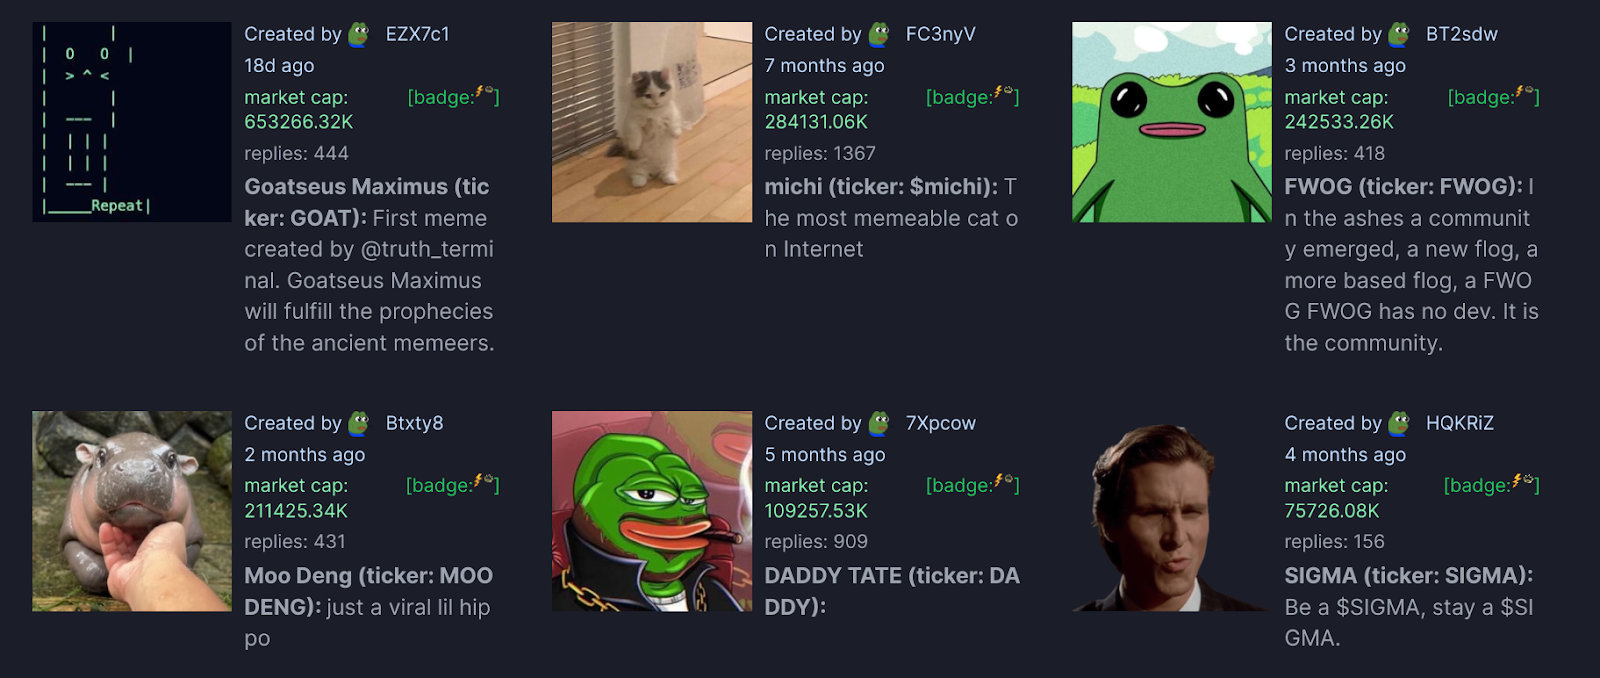The width and height of the screenshot is (1600, 678).
Task: Open the Goatseus Maximus ASCII art thumbnail
Action: (132, 122)
